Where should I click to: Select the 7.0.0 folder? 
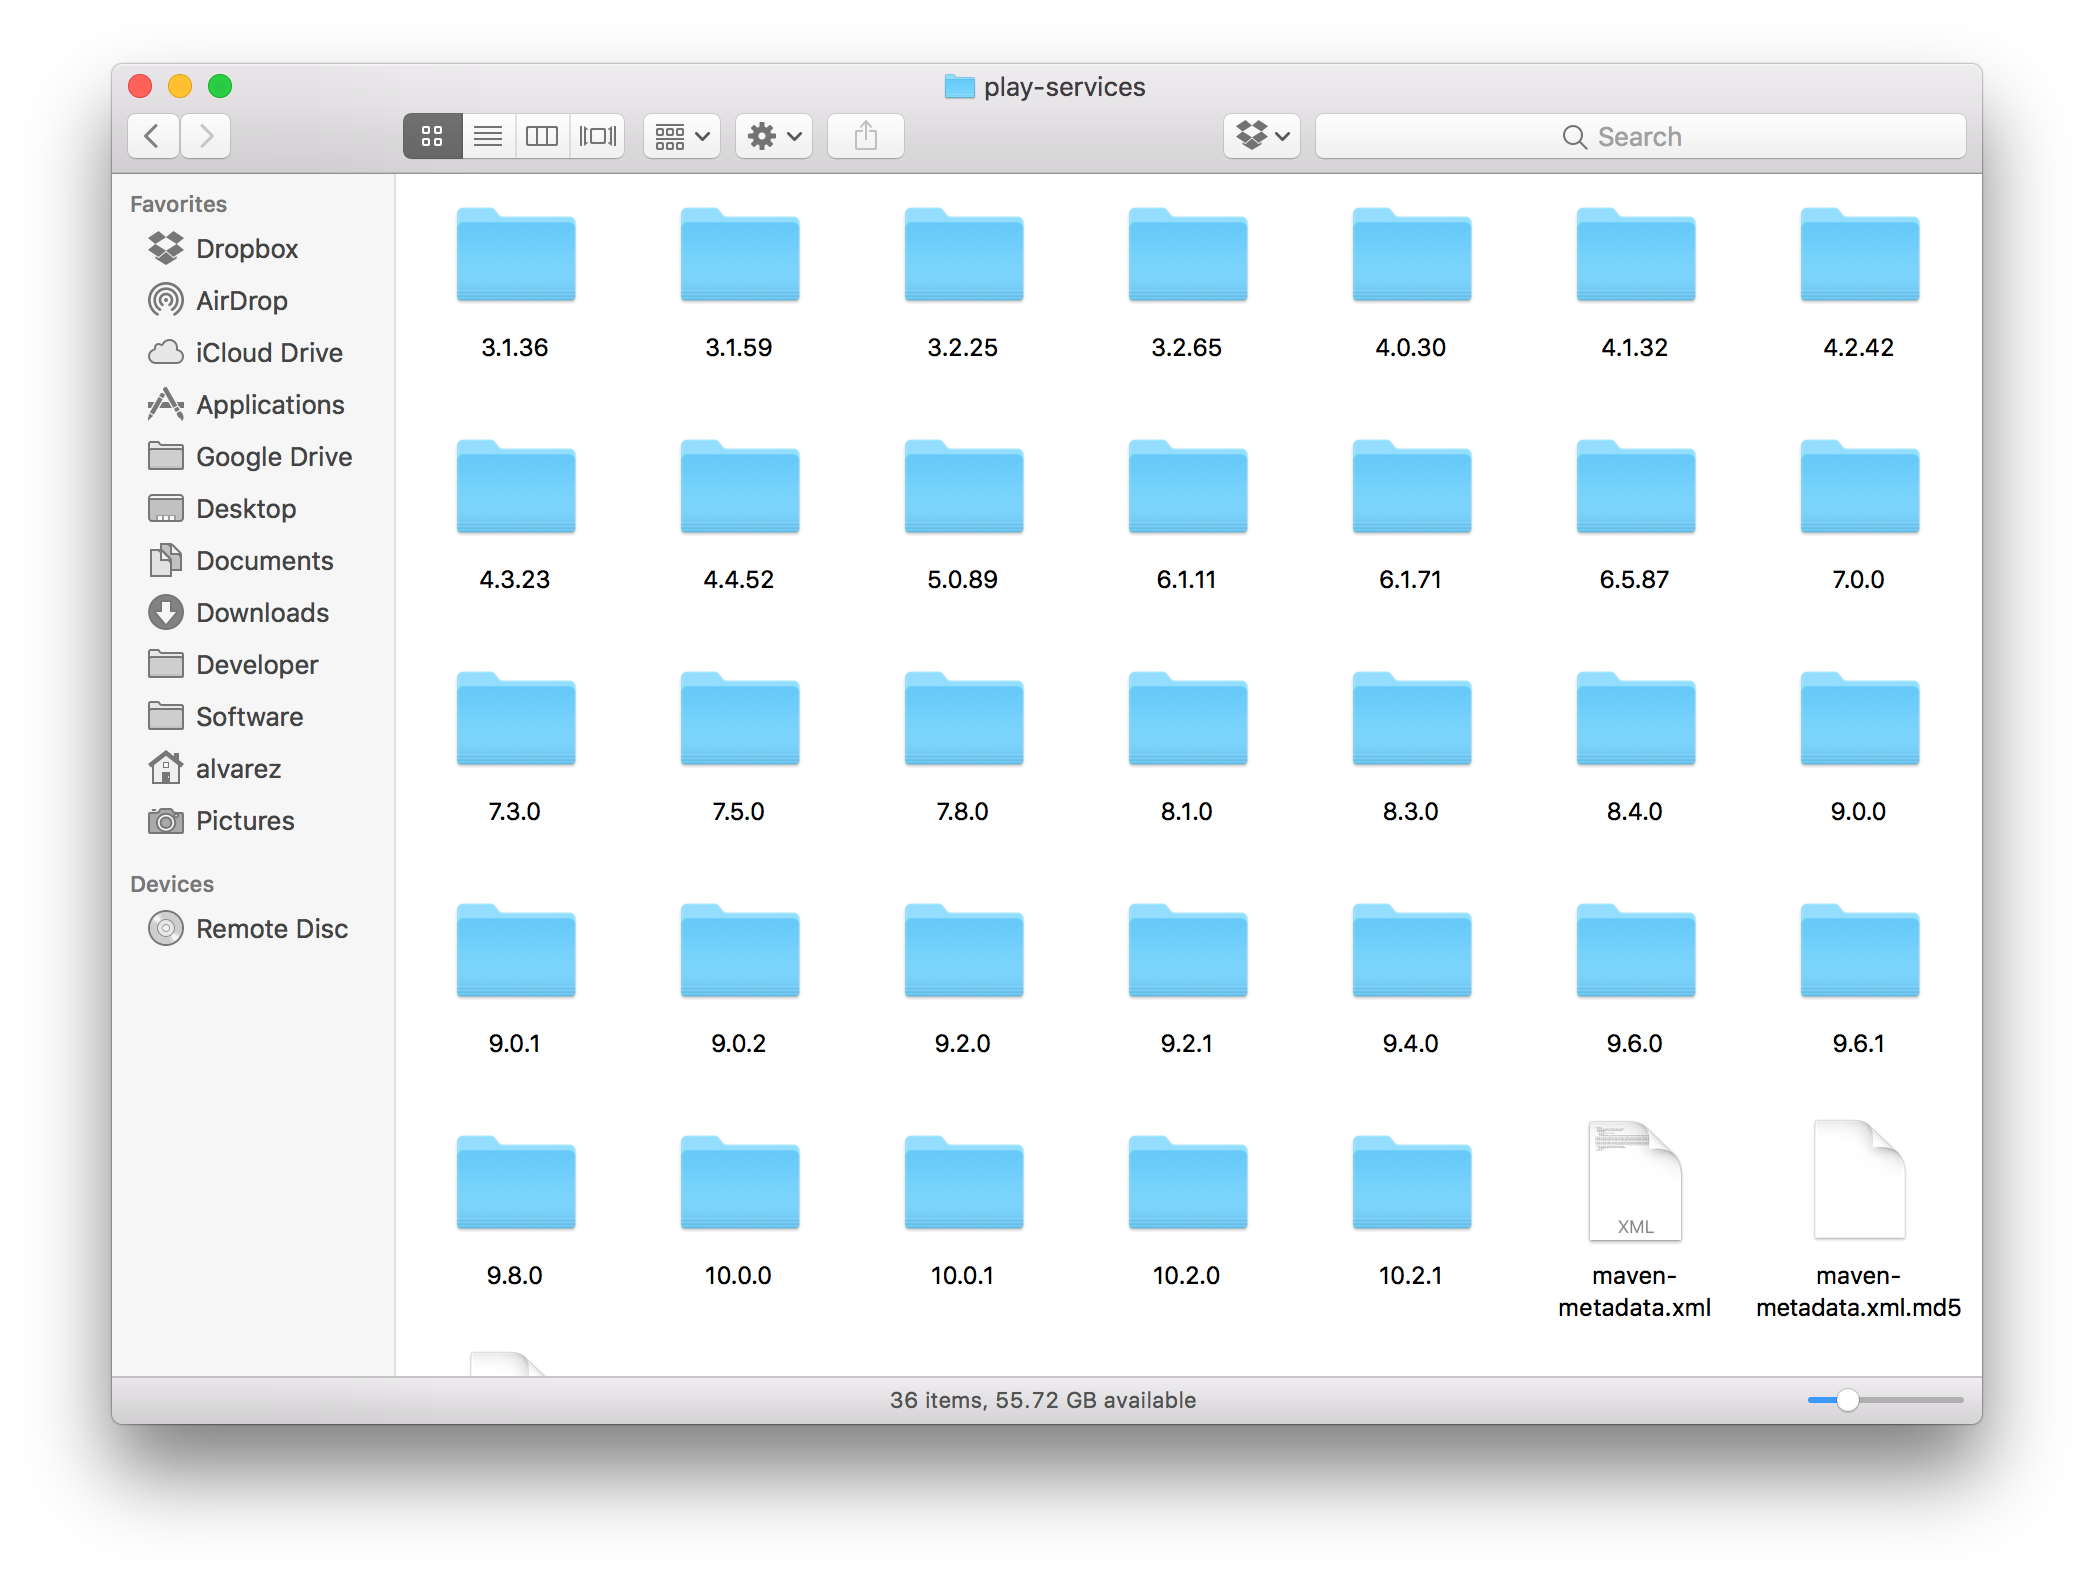coord(1860,487)
